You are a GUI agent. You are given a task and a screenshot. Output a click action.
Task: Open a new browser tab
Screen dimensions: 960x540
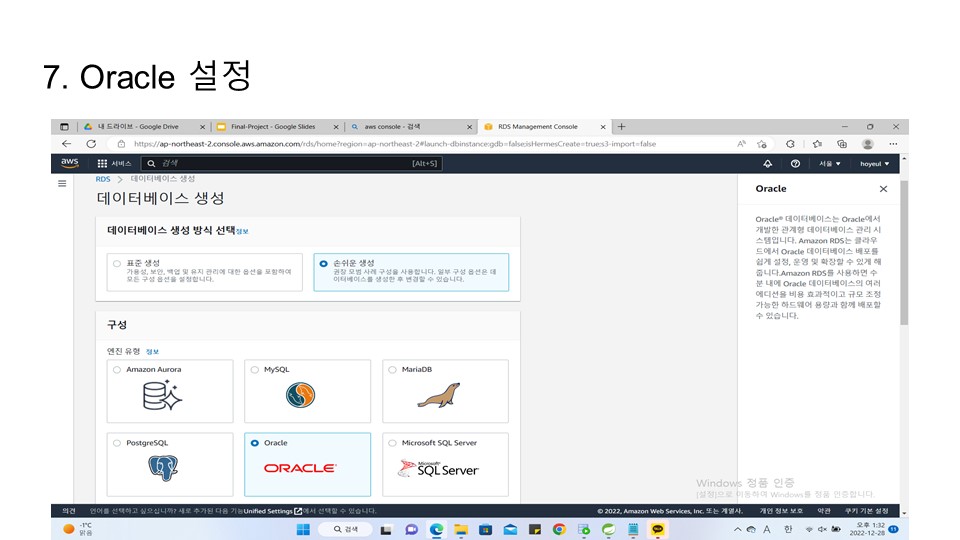click(x=621, y=127)
